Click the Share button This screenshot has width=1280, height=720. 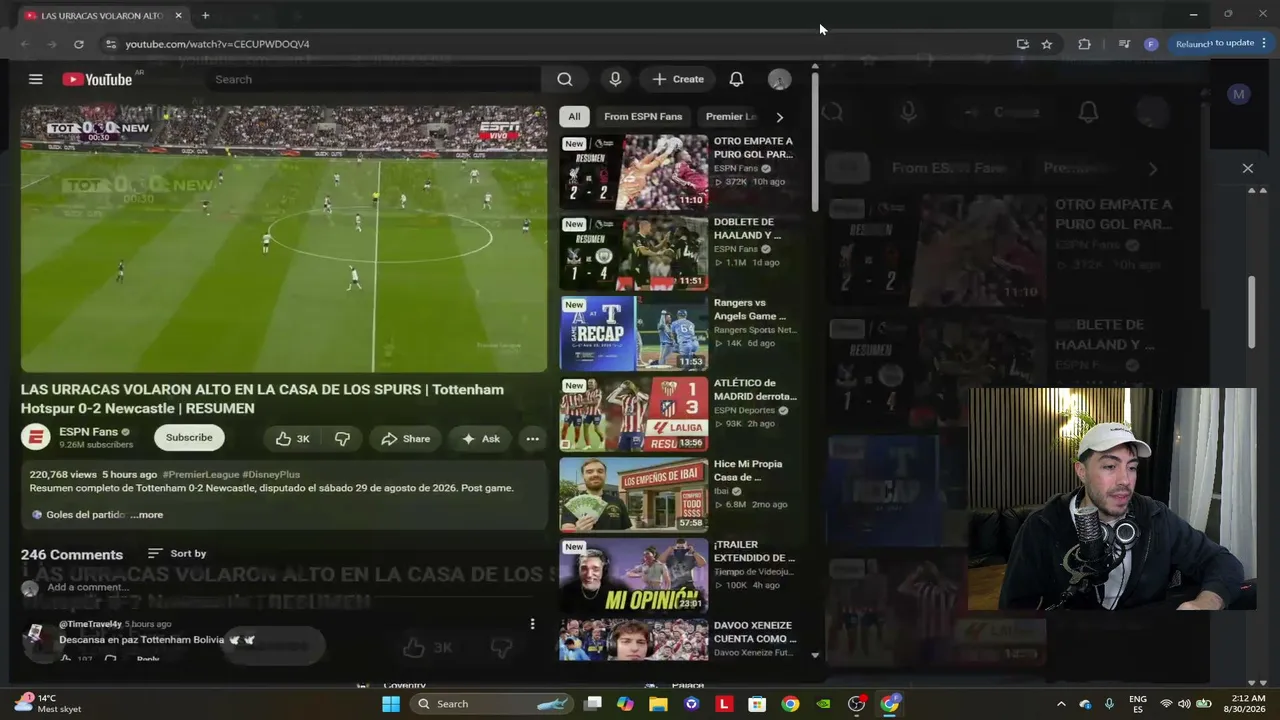405,438
